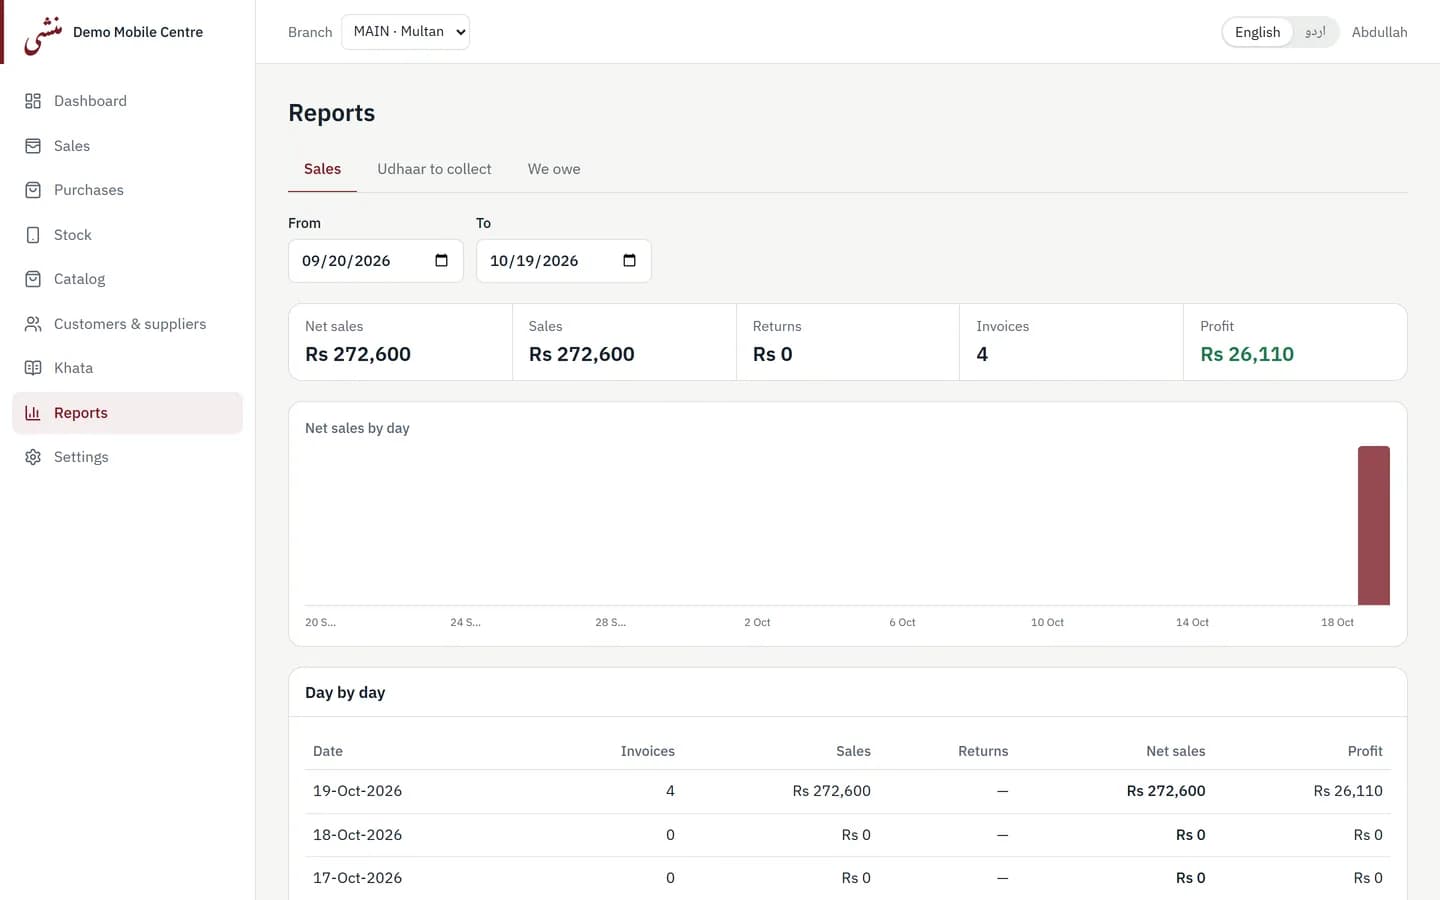Click the Munshi logo at top left
This screenshot has height=900, width=1440.
pos(43,35)
